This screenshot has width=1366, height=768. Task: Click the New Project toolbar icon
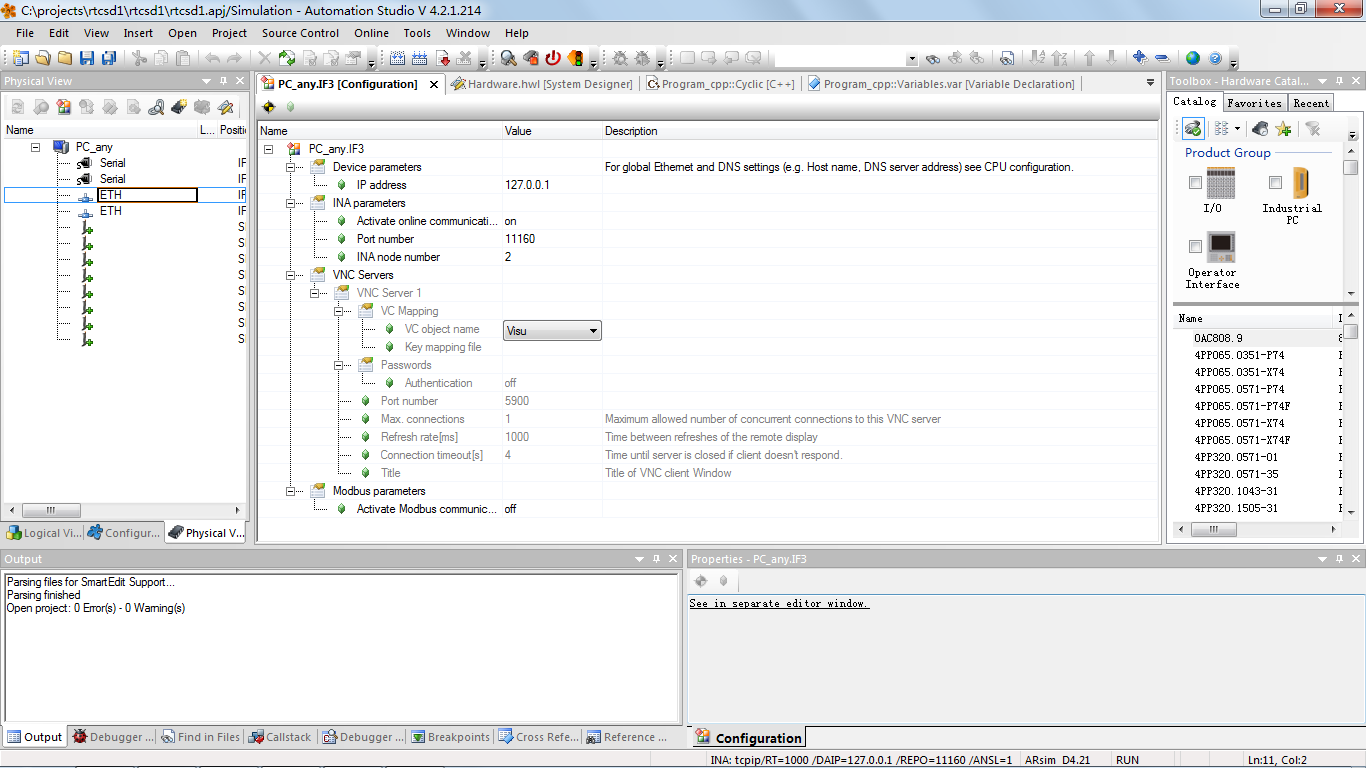(21, 58)
